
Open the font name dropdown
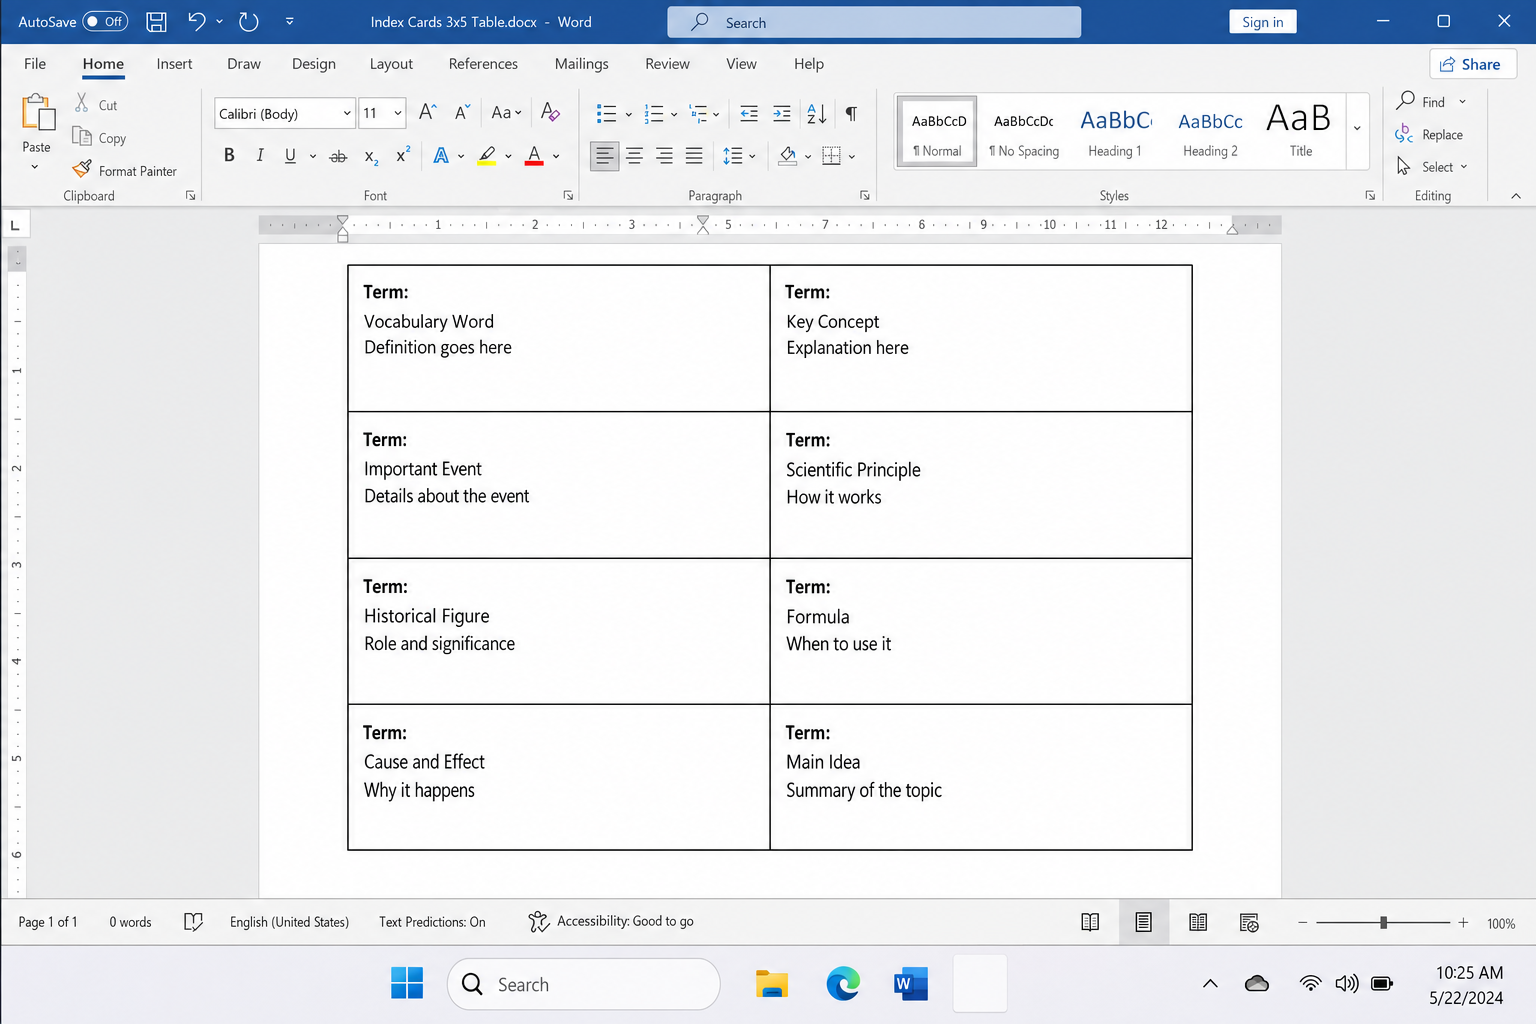(347, 113)
